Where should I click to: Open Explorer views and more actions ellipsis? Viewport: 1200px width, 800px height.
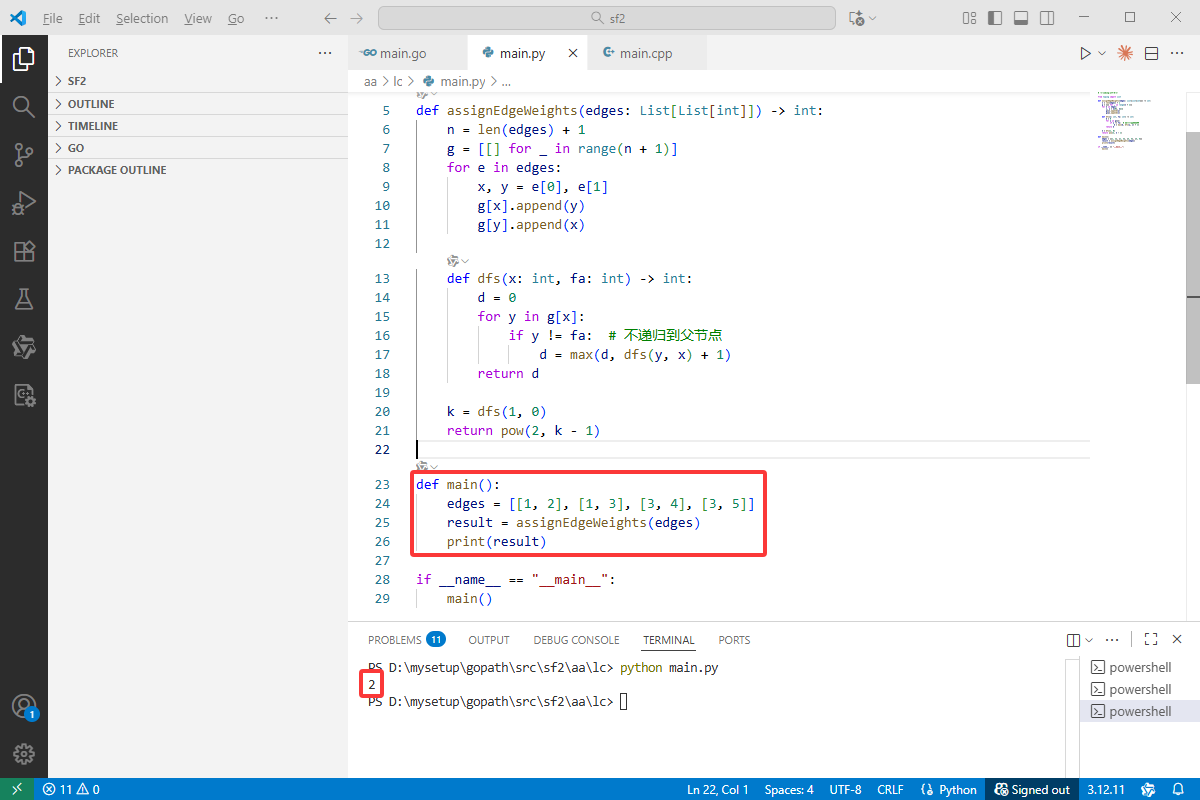324,53
